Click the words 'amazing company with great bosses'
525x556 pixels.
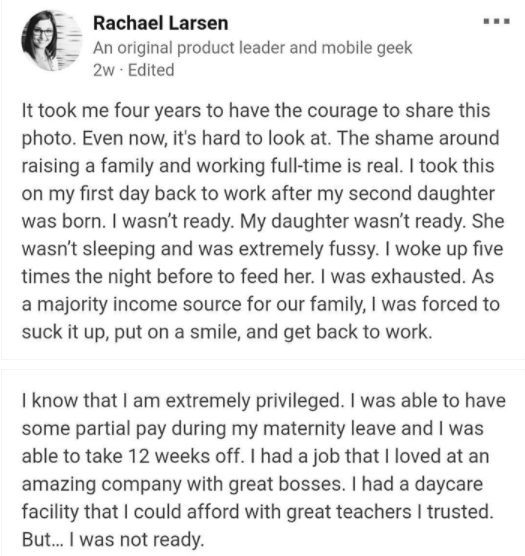pyautogui.click(x=184, y=484)
